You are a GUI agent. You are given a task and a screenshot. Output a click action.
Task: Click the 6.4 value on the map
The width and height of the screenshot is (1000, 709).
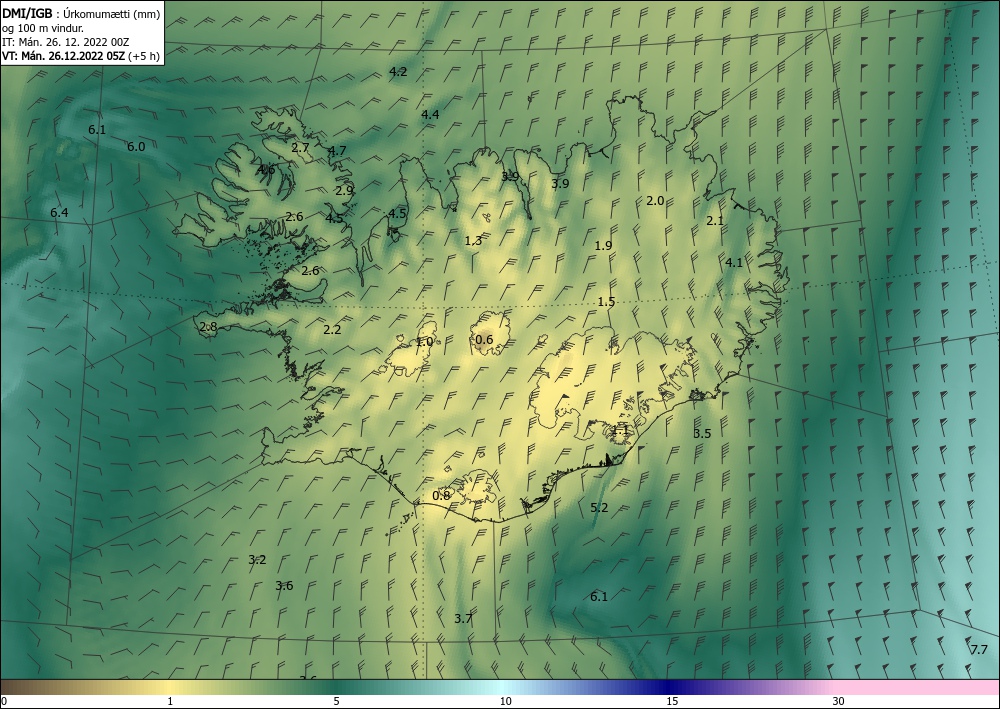pyautogui.click(x=59, y=213)
